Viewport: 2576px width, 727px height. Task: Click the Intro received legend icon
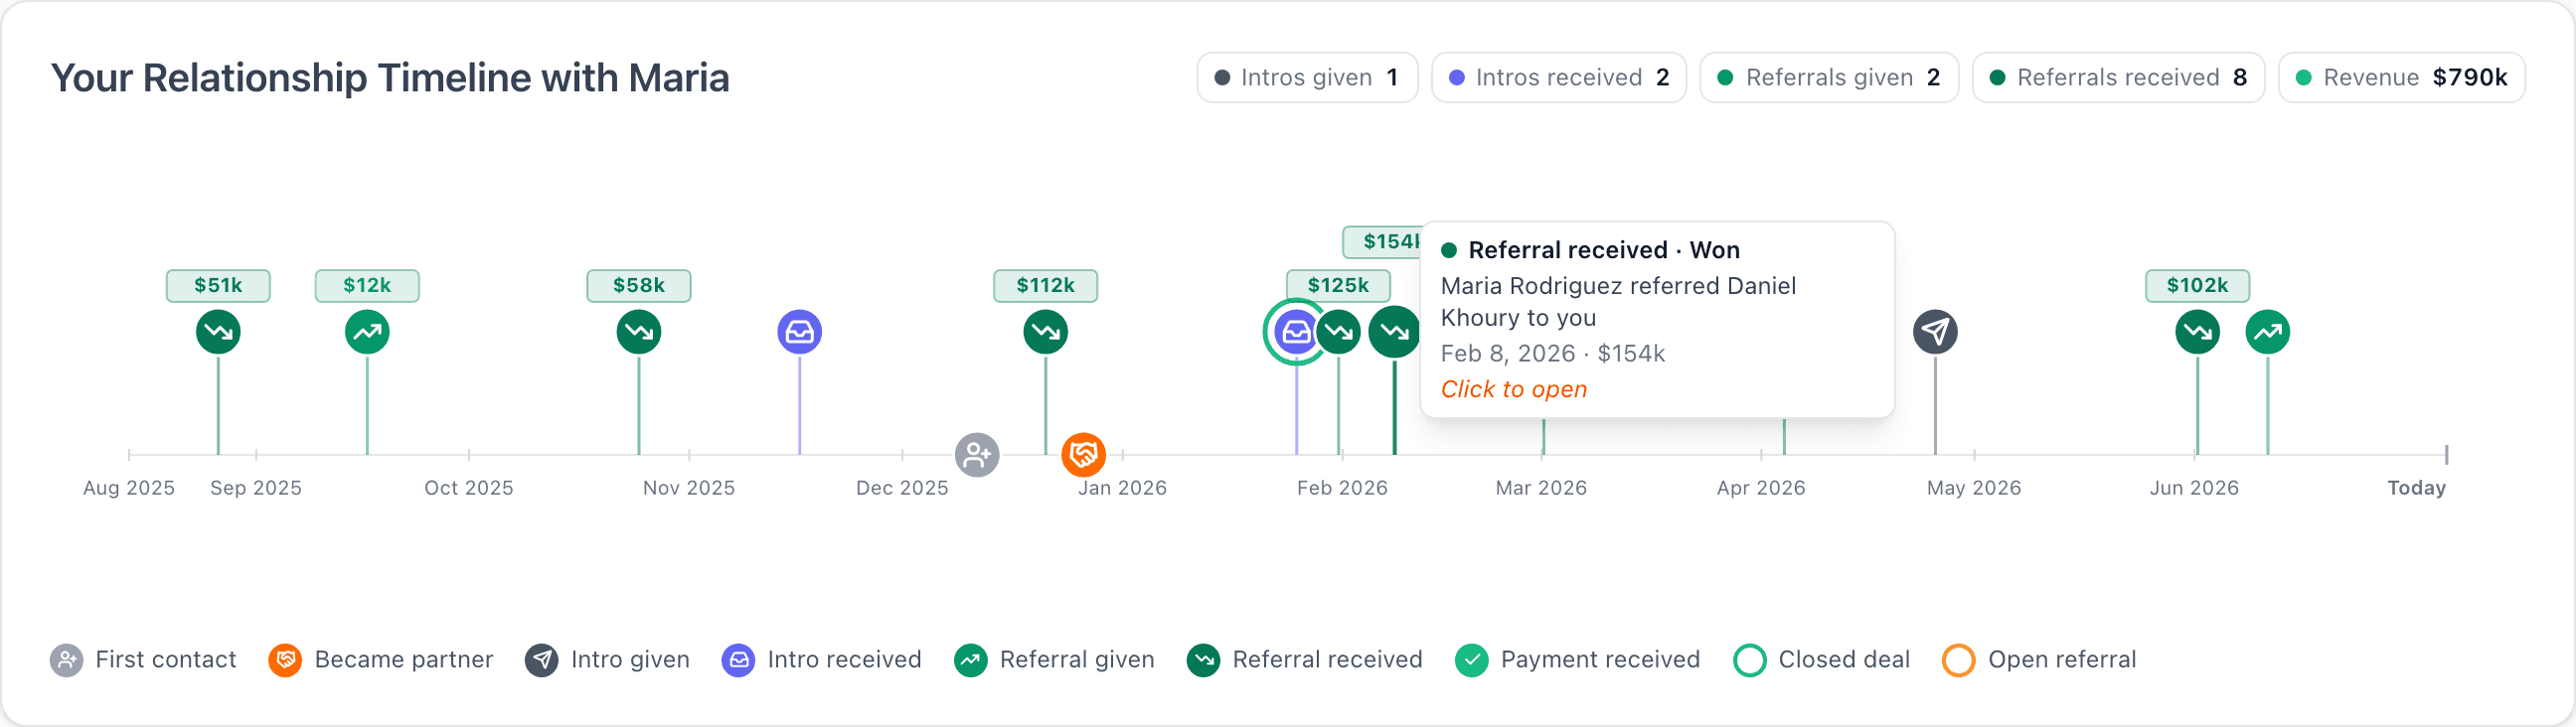(x=739, y=661)
